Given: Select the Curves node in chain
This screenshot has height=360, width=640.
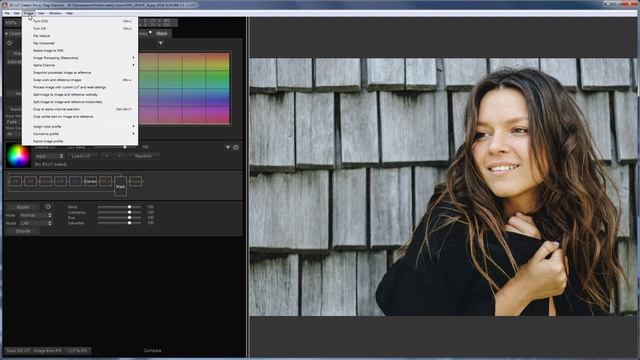Looking at the screenshot, I should (x=90, y=181).
